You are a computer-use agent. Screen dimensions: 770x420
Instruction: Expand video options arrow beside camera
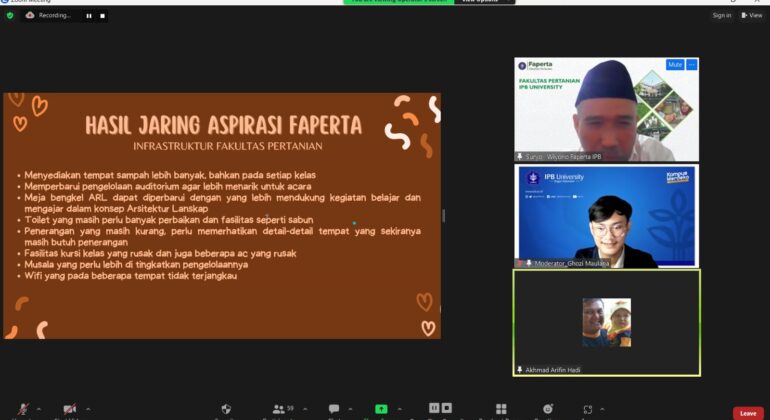pyautogui.click(x=88, y=409)
